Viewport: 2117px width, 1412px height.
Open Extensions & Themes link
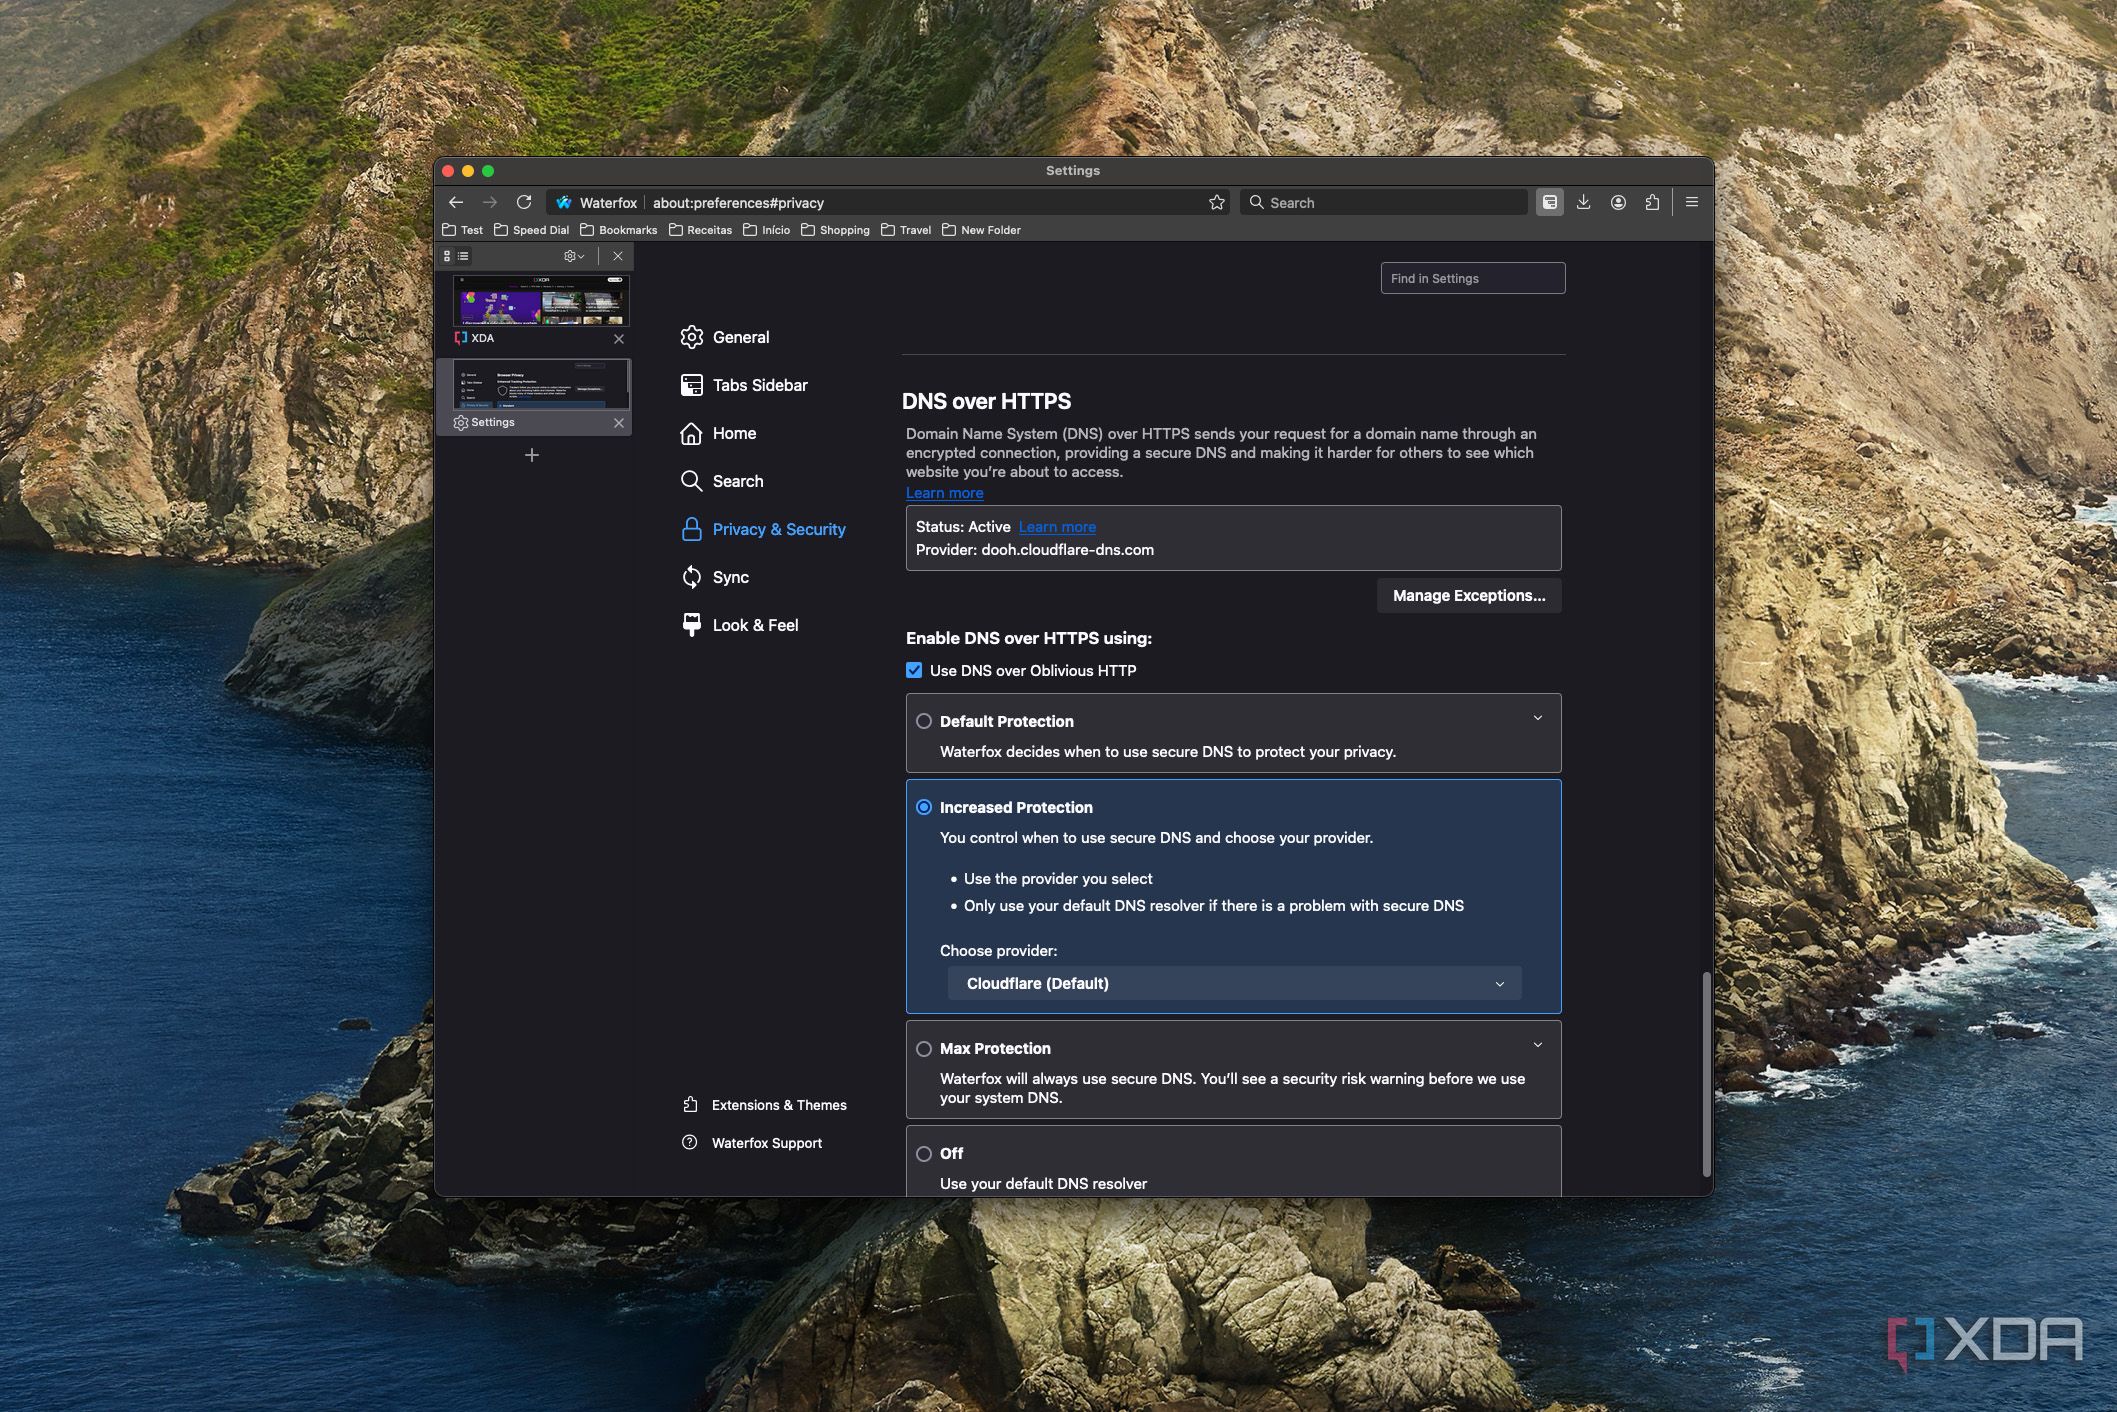tap(779, 1105)
